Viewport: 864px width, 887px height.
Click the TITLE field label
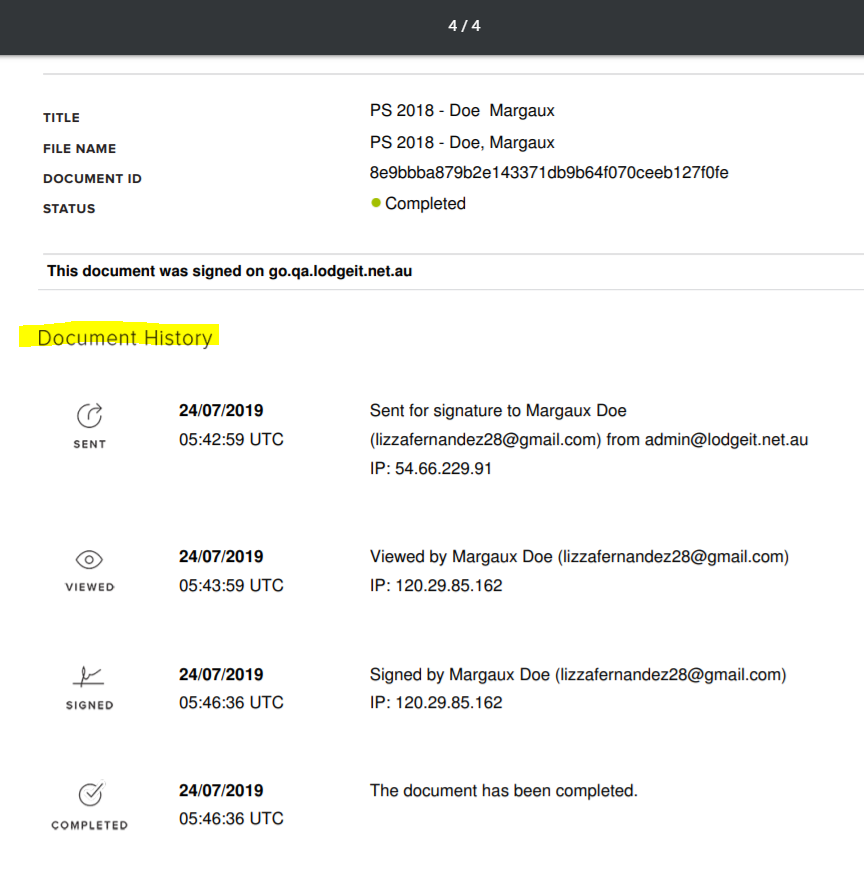point(61,118)
